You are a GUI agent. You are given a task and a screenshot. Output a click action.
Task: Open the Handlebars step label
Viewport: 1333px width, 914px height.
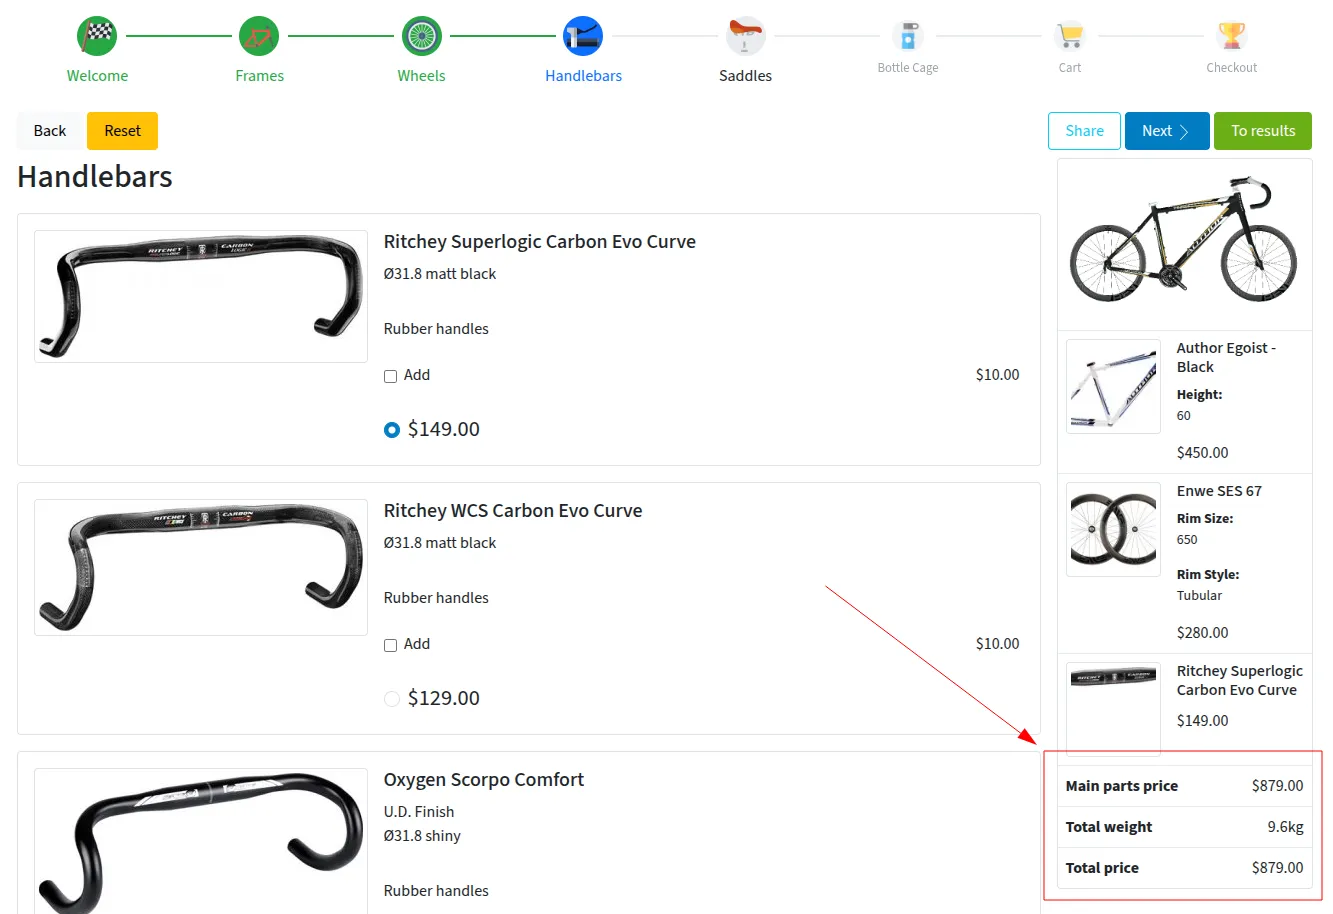coord(583,76)
